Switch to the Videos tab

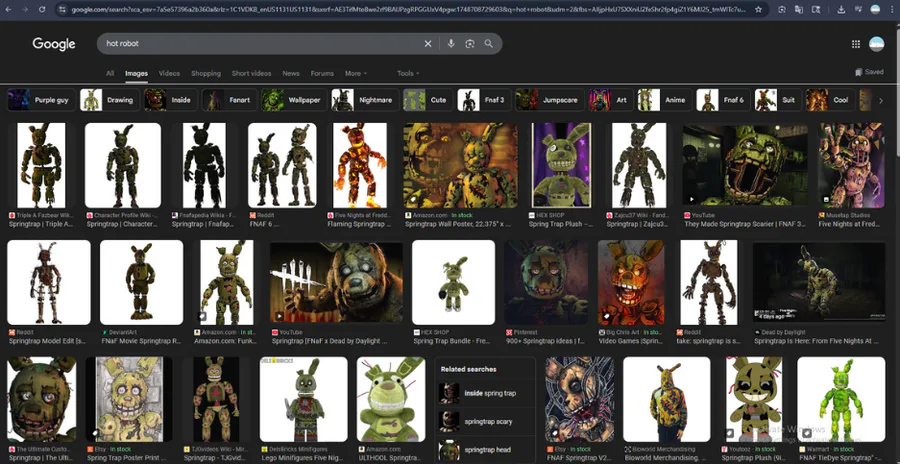tap(169, 74)
